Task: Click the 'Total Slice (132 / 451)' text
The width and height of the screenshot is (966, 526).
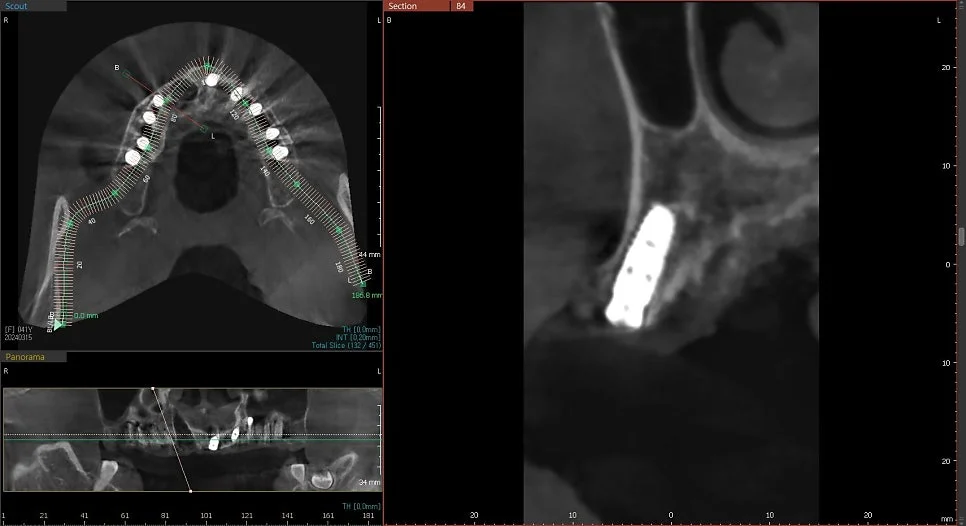Action: coord(346,345)
